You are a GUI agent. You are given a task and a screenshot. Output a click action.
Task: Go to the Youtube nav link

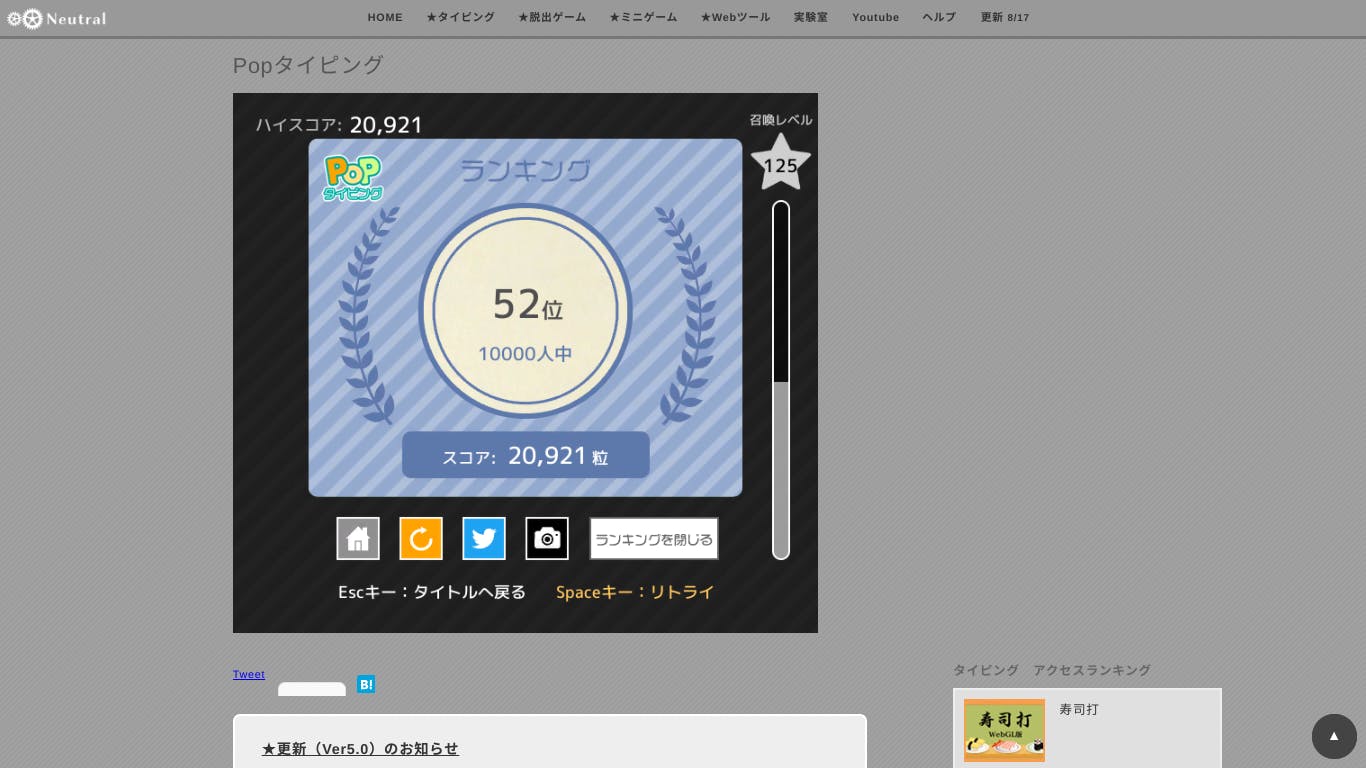[x=875, y=18]
